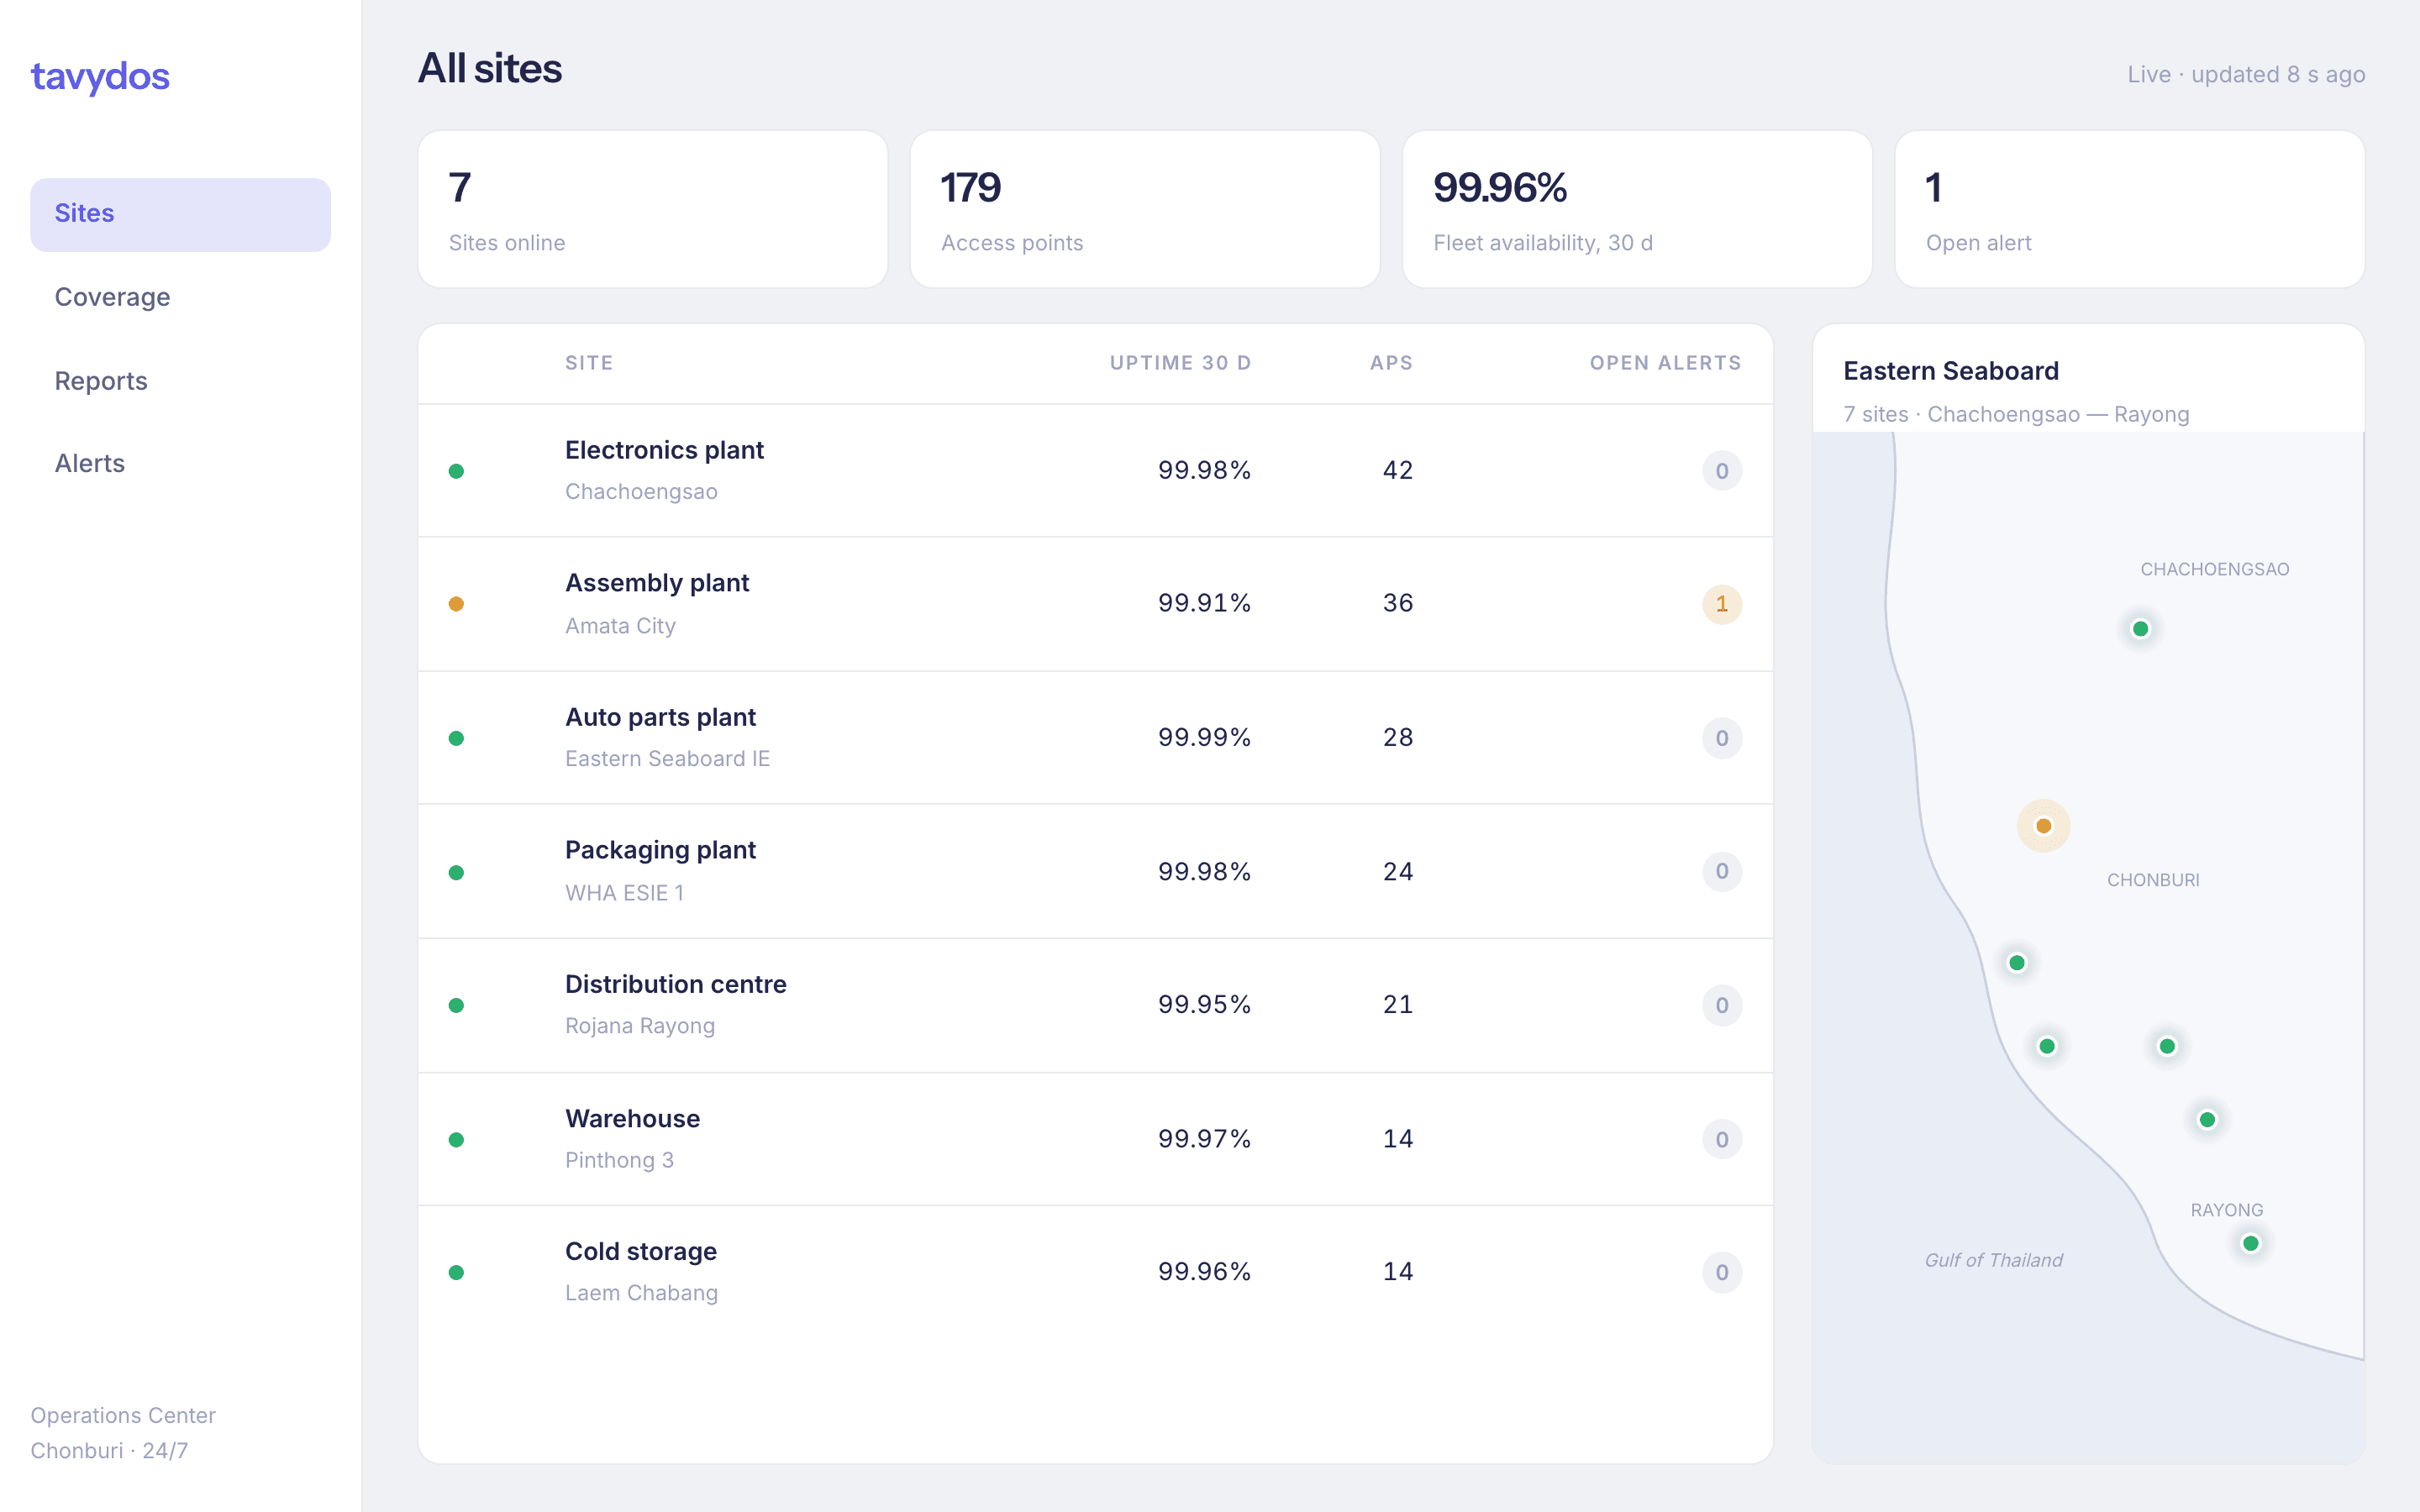
Task: Click the Live updated status text
Action: 2245,75
